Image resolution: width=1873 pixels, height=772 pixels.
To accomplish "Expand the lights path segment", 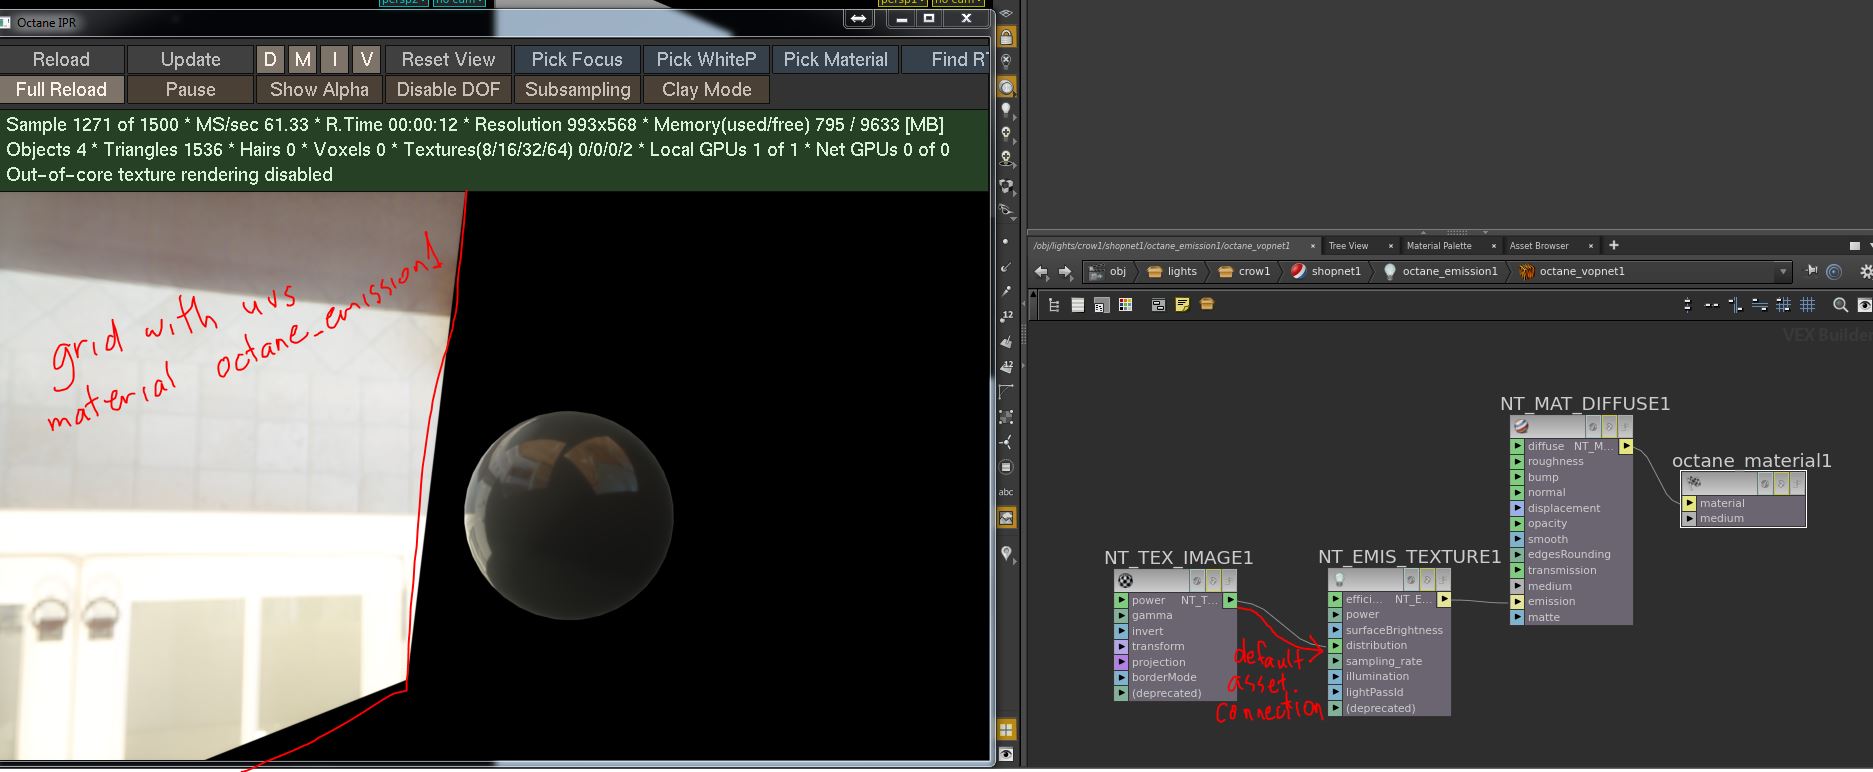I will 1172,271.
